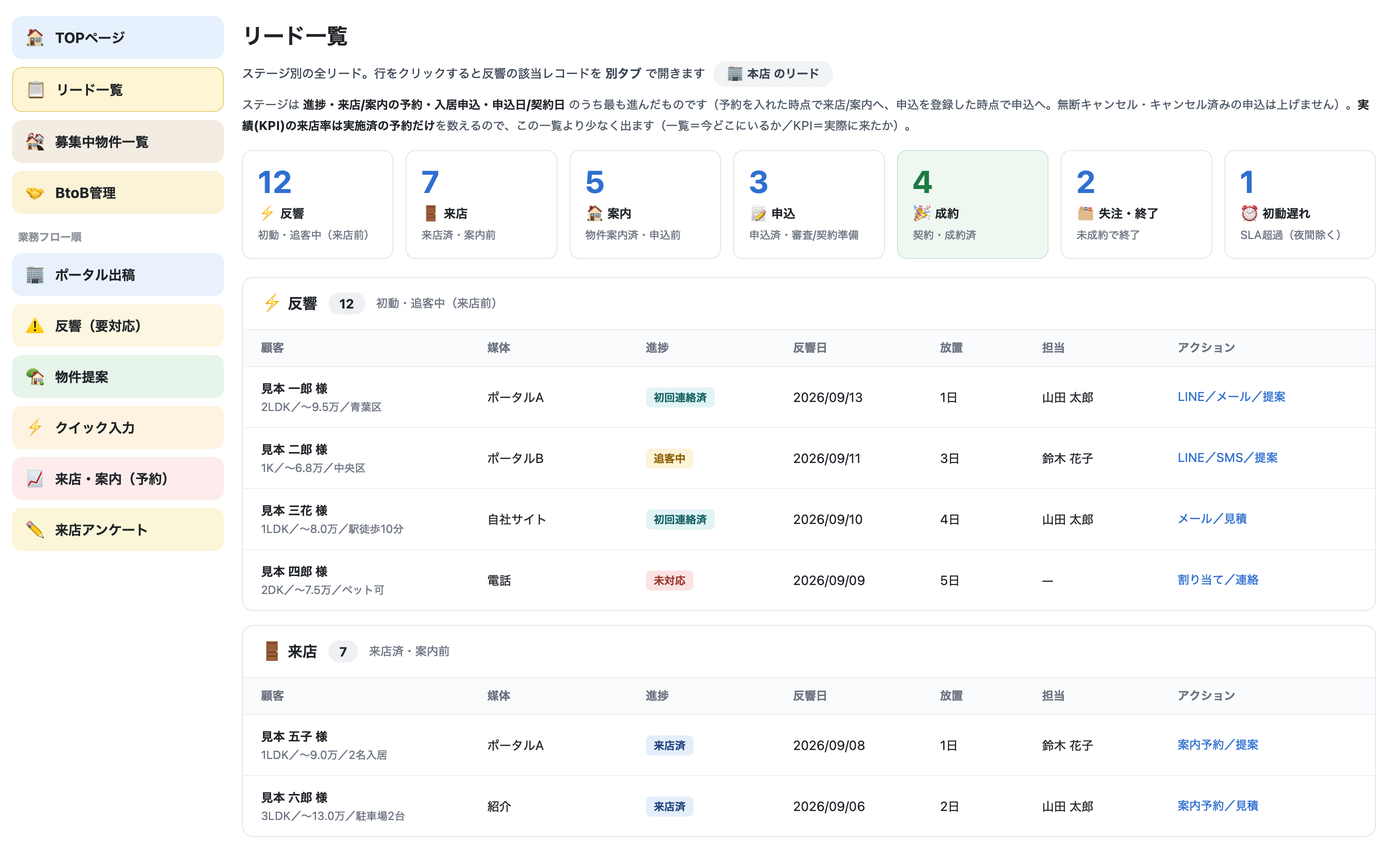Click LINE／SMS／提案 for 見本 二郎
This screenshot has width=1400, height=851.
pyautogui.click(x=1227, y=458)
